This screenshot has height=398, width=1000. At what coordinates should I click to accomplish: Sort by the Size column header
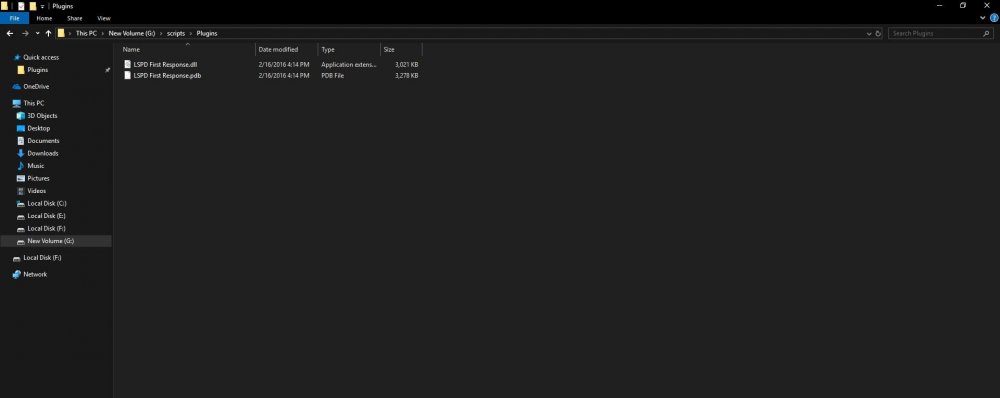401,49
